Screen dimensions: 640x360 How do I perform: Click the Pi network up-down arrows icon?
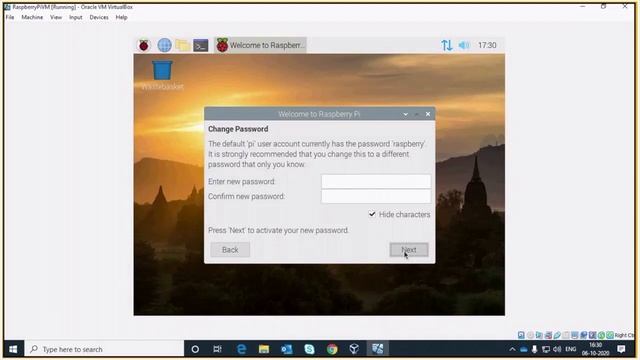[447, 45]
